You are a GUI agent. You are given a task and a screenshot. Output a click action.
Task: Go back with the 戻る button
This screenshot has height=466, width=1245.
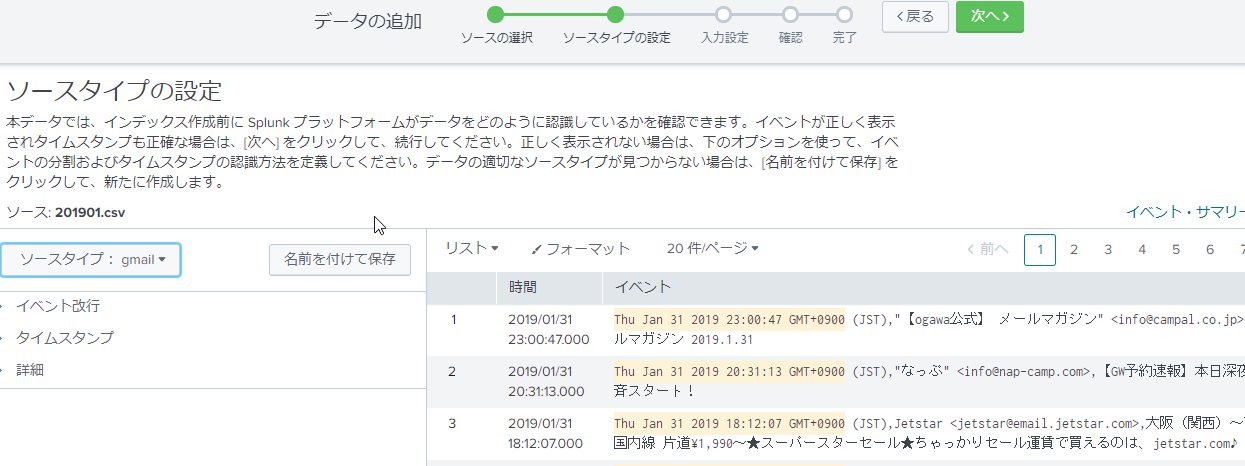915,16
